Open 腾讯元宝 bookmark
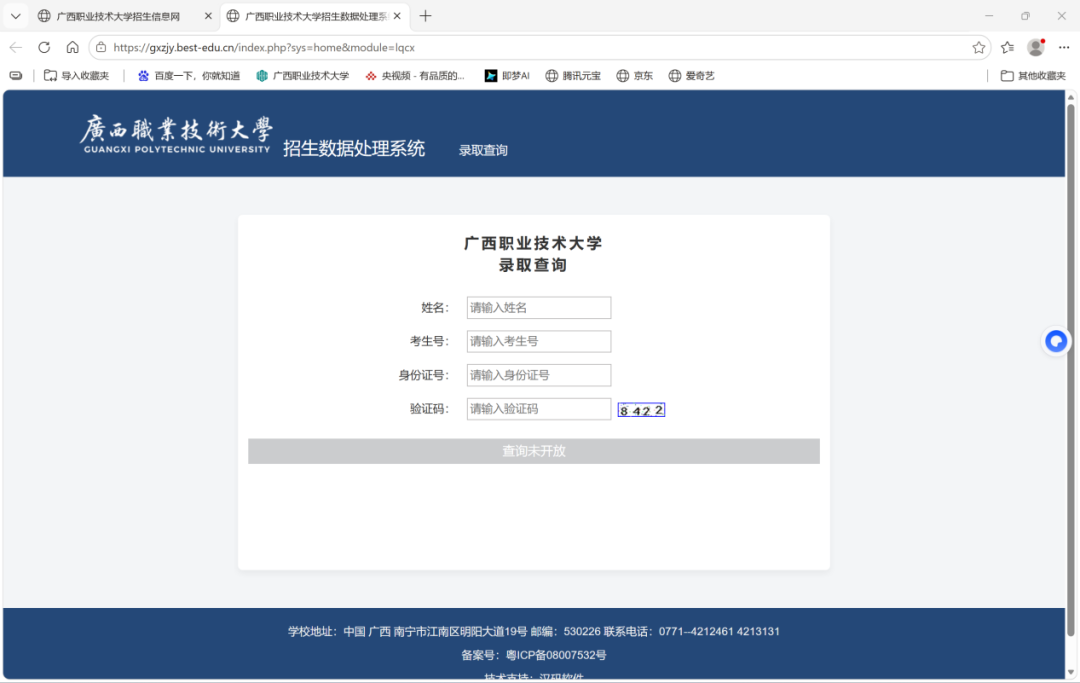1080x683 pixels. click(x=573, y=76)
